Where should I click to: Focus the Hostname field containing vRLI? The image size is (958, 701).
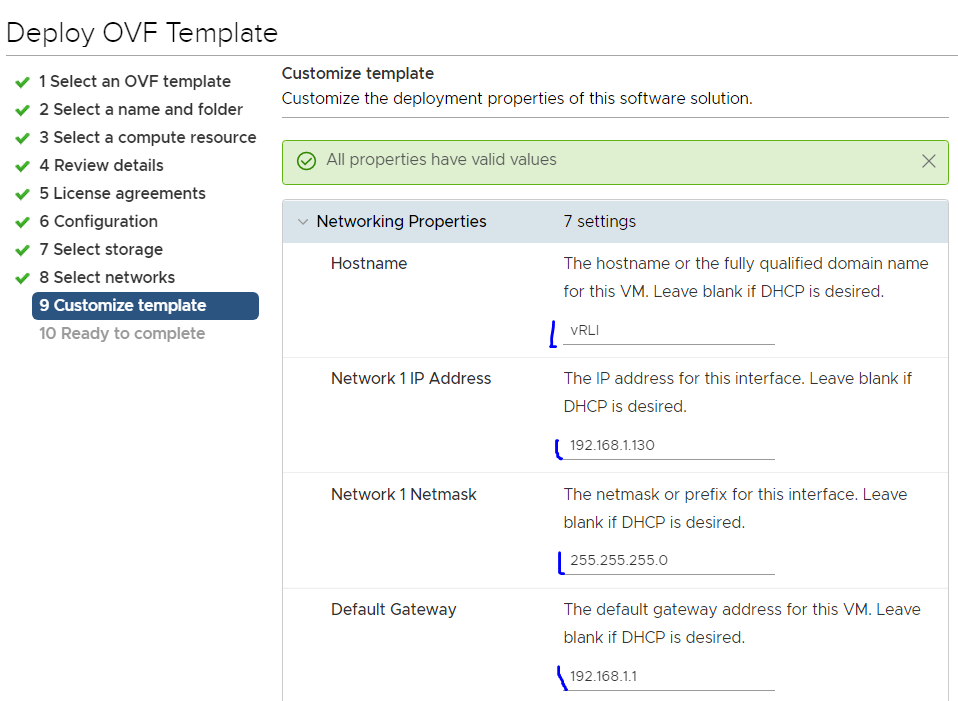(x=669, y=331)
